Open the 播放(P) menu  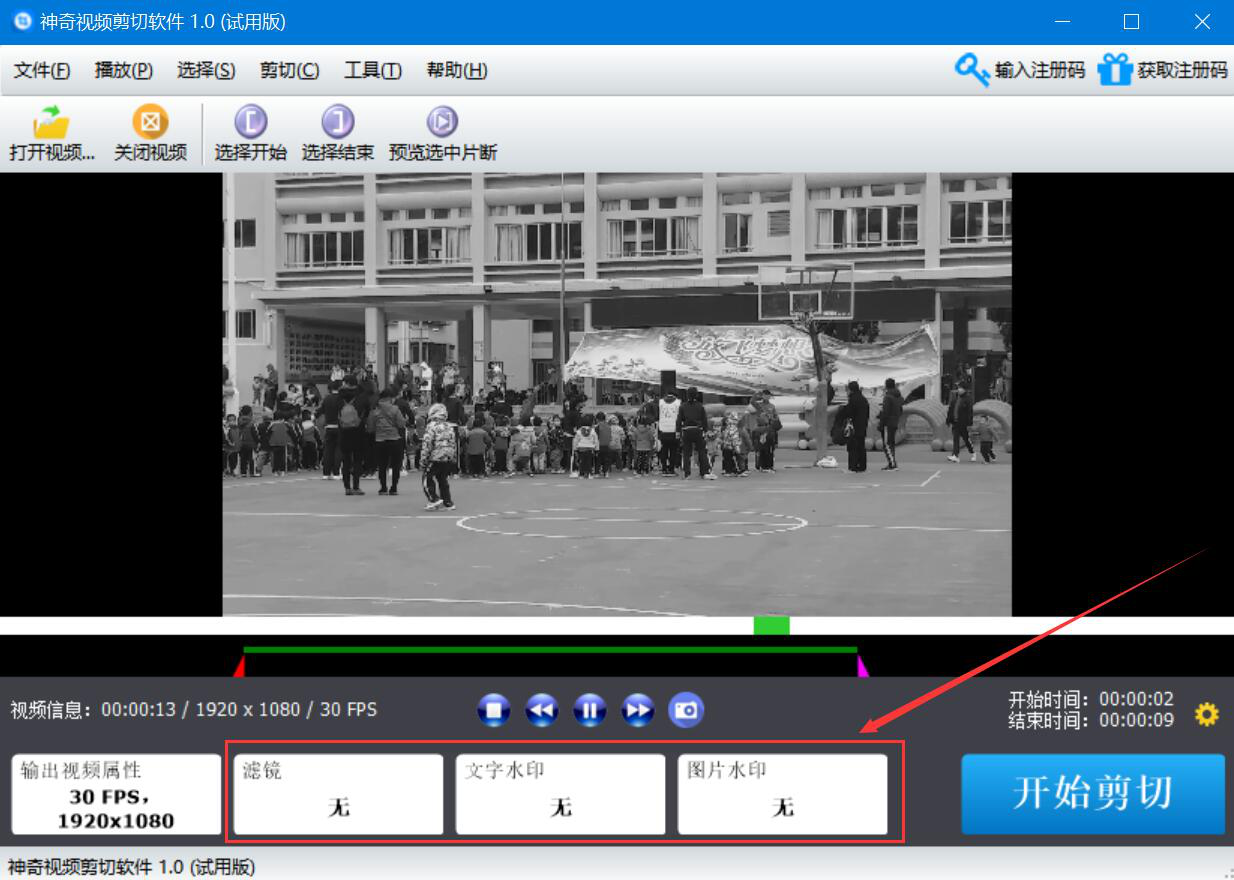point(124,70)
